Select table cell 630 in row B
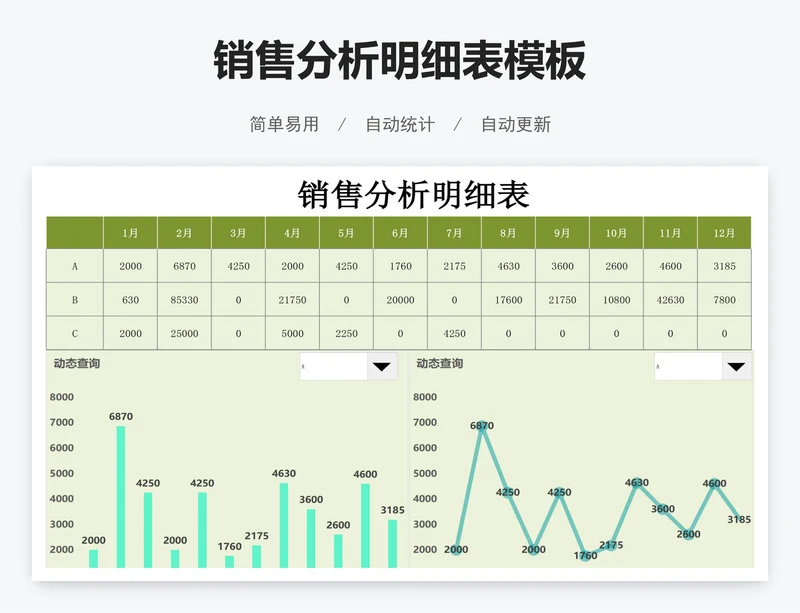The height and width of the screenshot is (613, 800). (131, 300)
